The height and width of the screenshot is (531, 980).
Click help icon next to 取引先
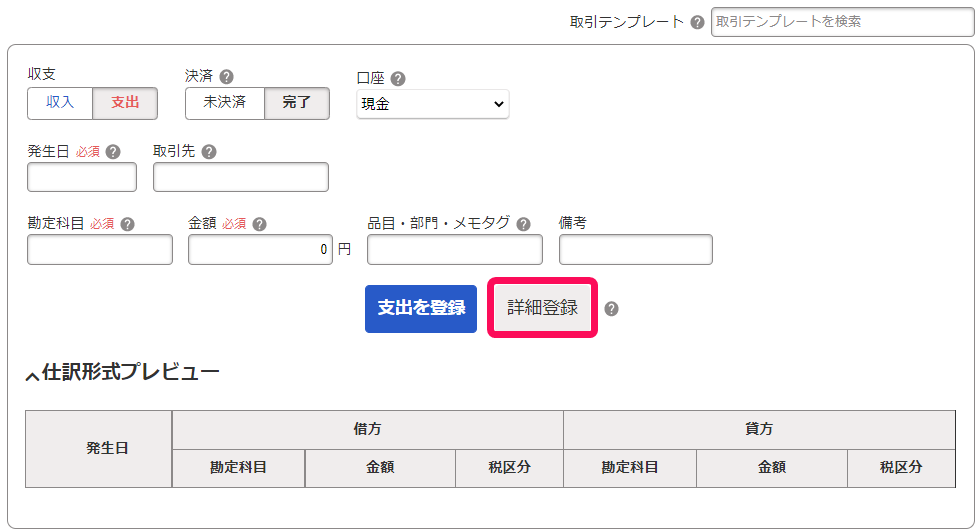click(209, 152)
